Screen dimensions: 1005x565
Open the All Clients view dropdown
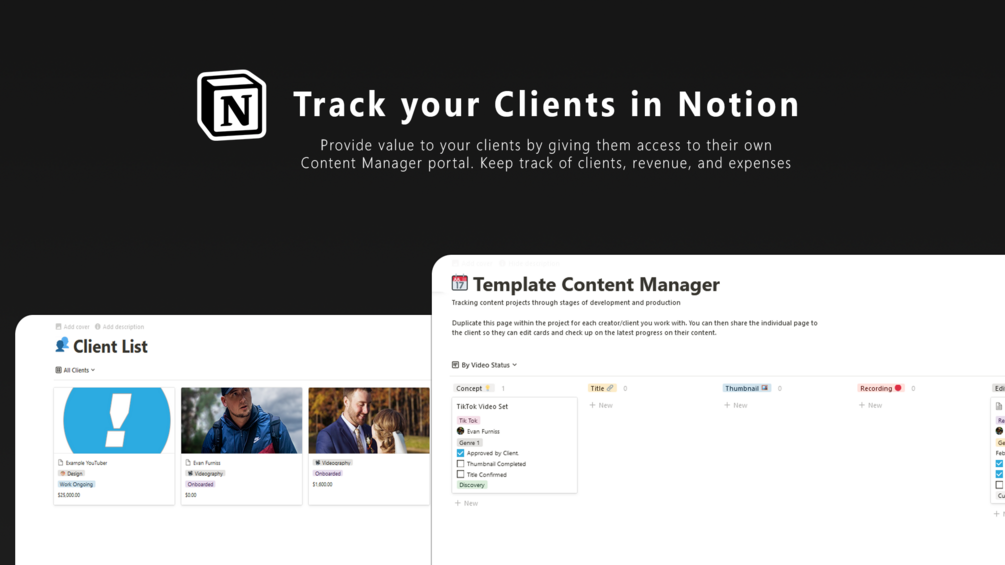(x=75, y=370)
